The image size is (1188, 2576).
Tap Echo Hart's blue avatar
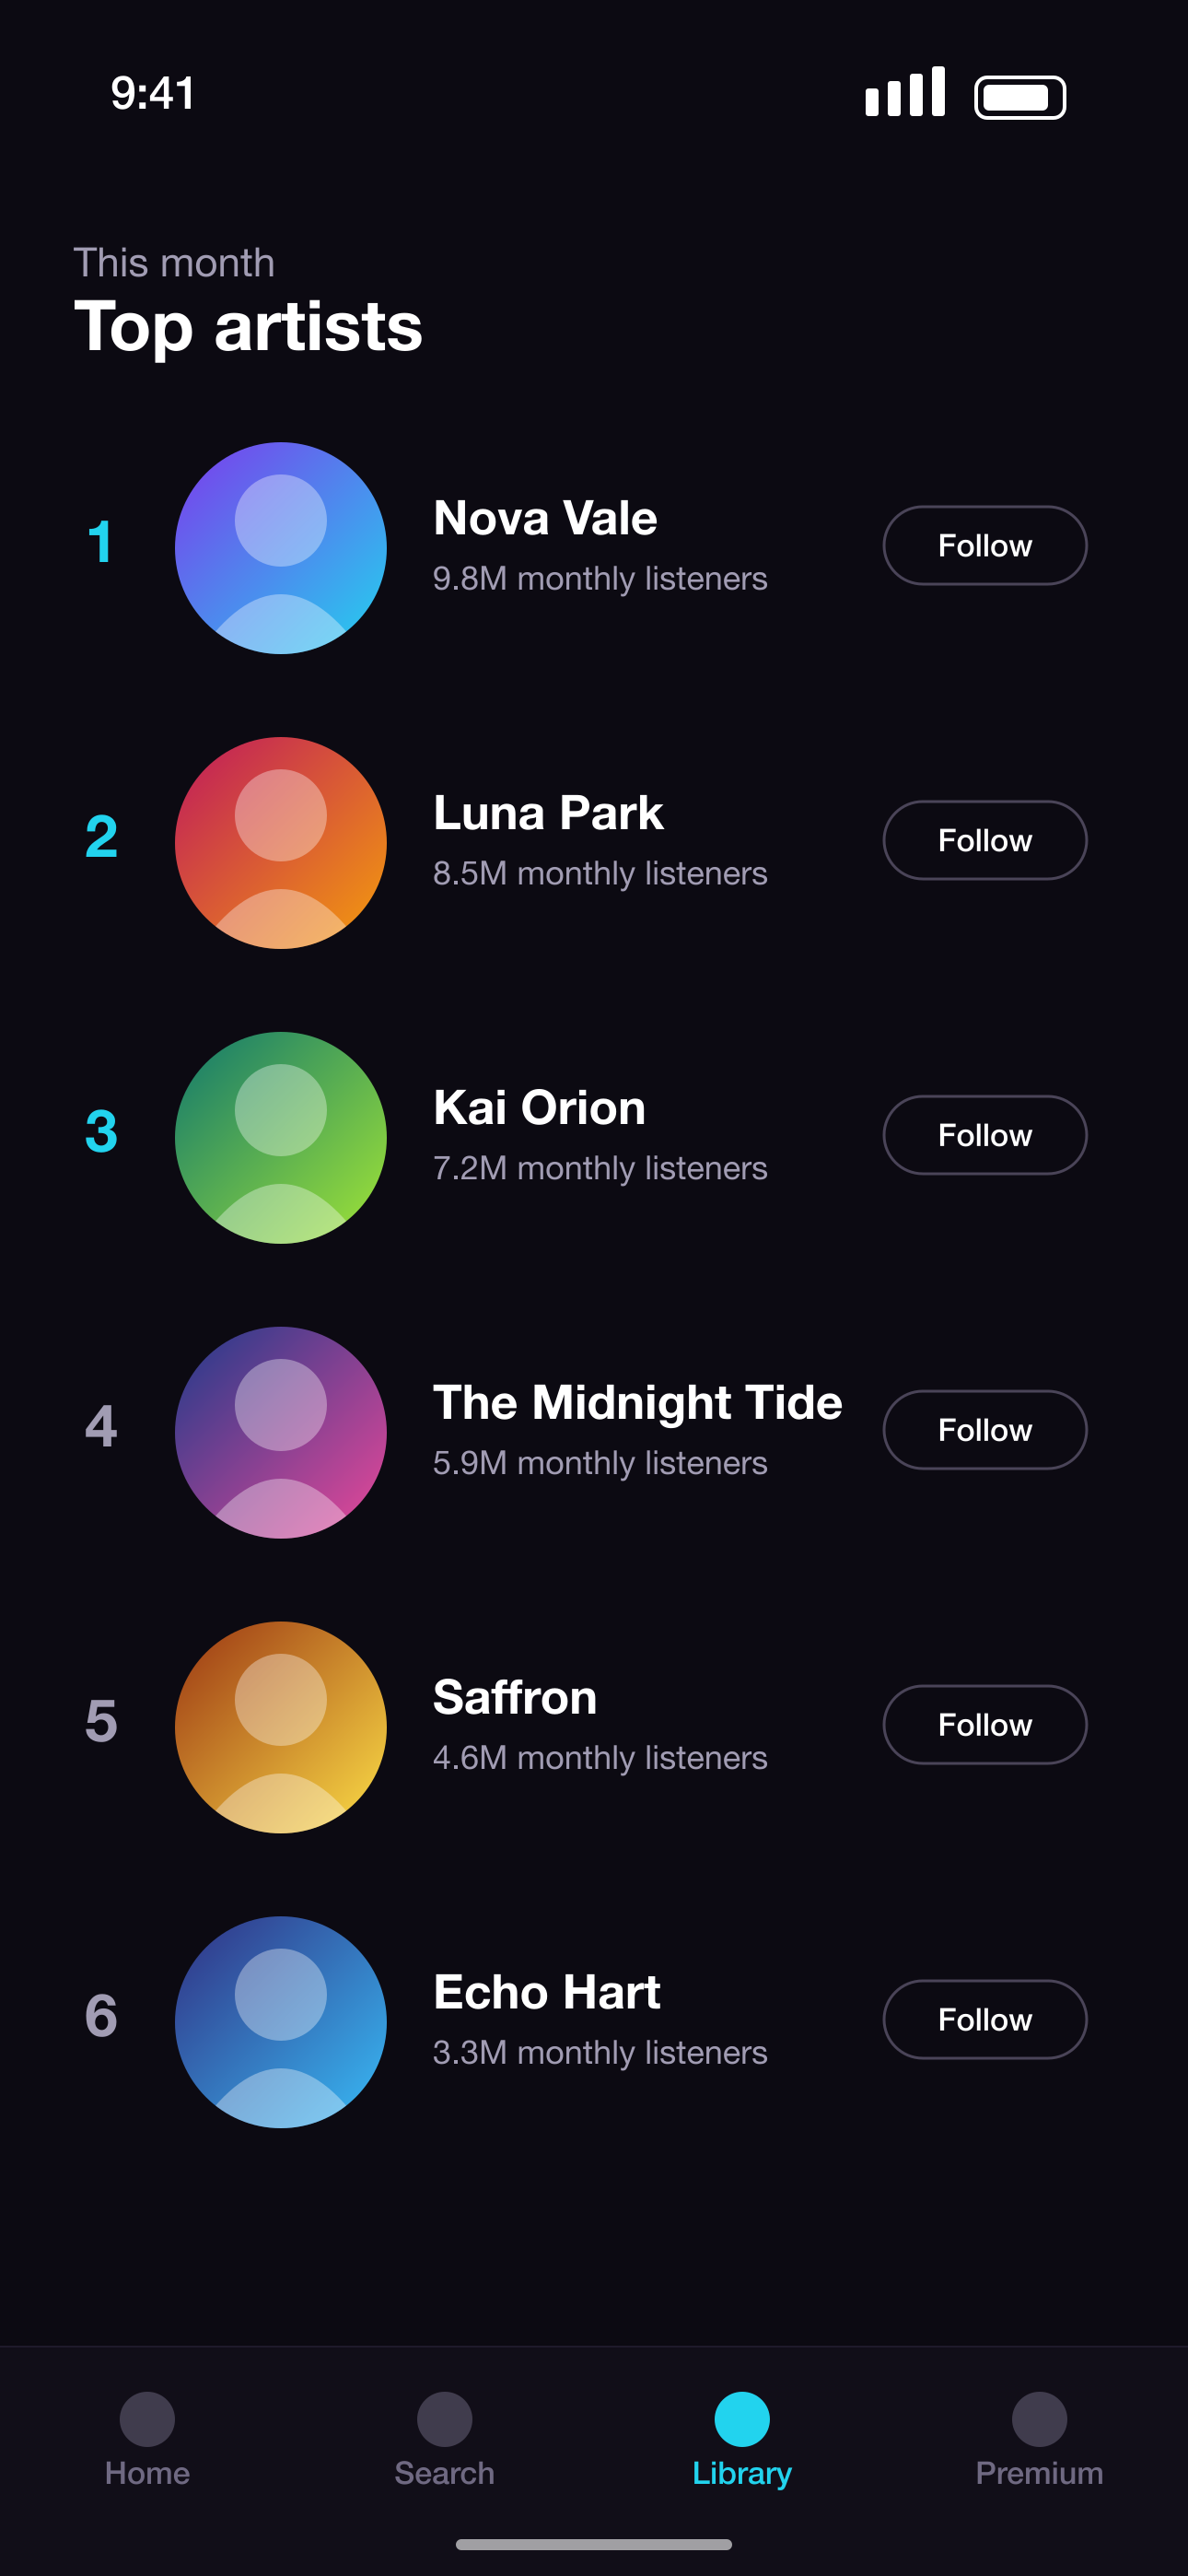tap(281, 2022)
